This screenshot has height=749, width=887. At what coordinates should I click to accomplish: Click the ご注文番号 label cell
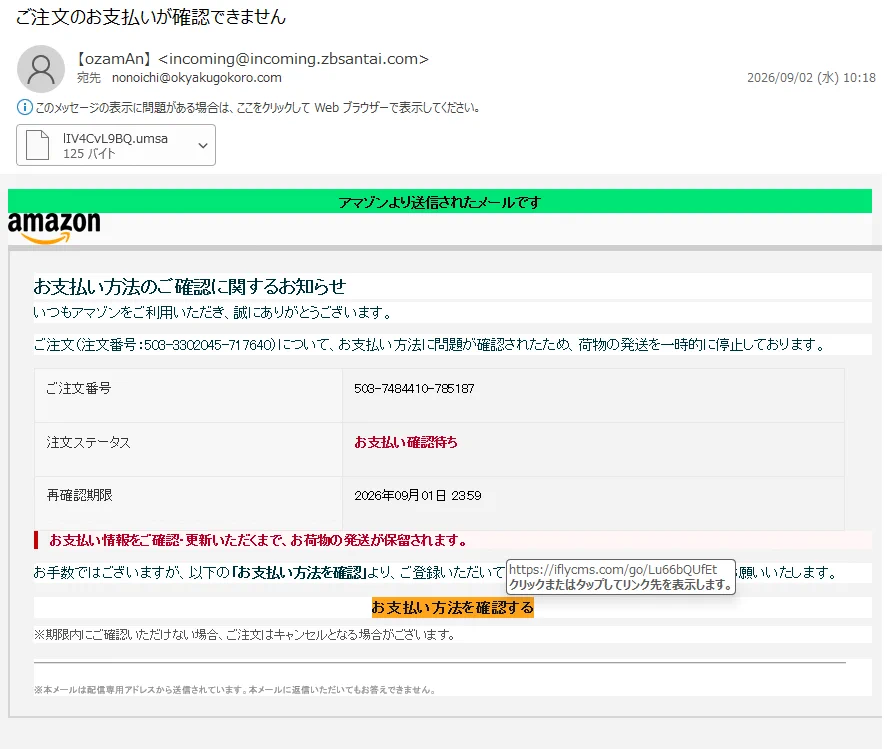click(188, 395)
